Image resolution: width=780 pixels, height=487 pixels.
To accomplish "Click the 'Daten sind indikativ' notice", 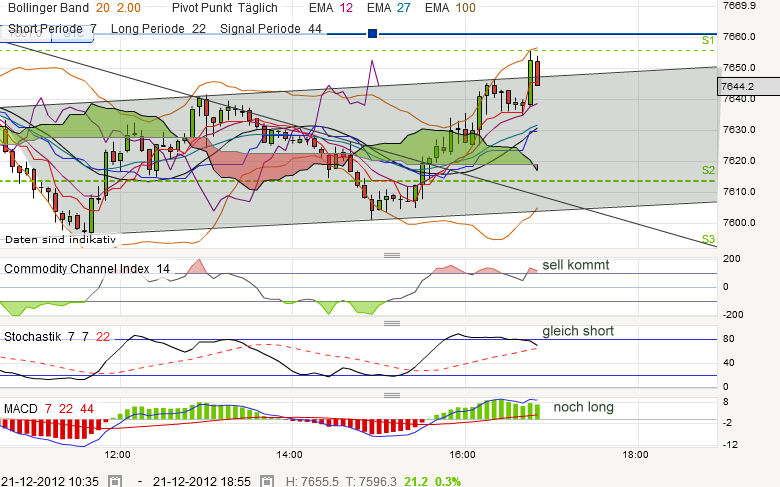I will (x=60, y=240).
